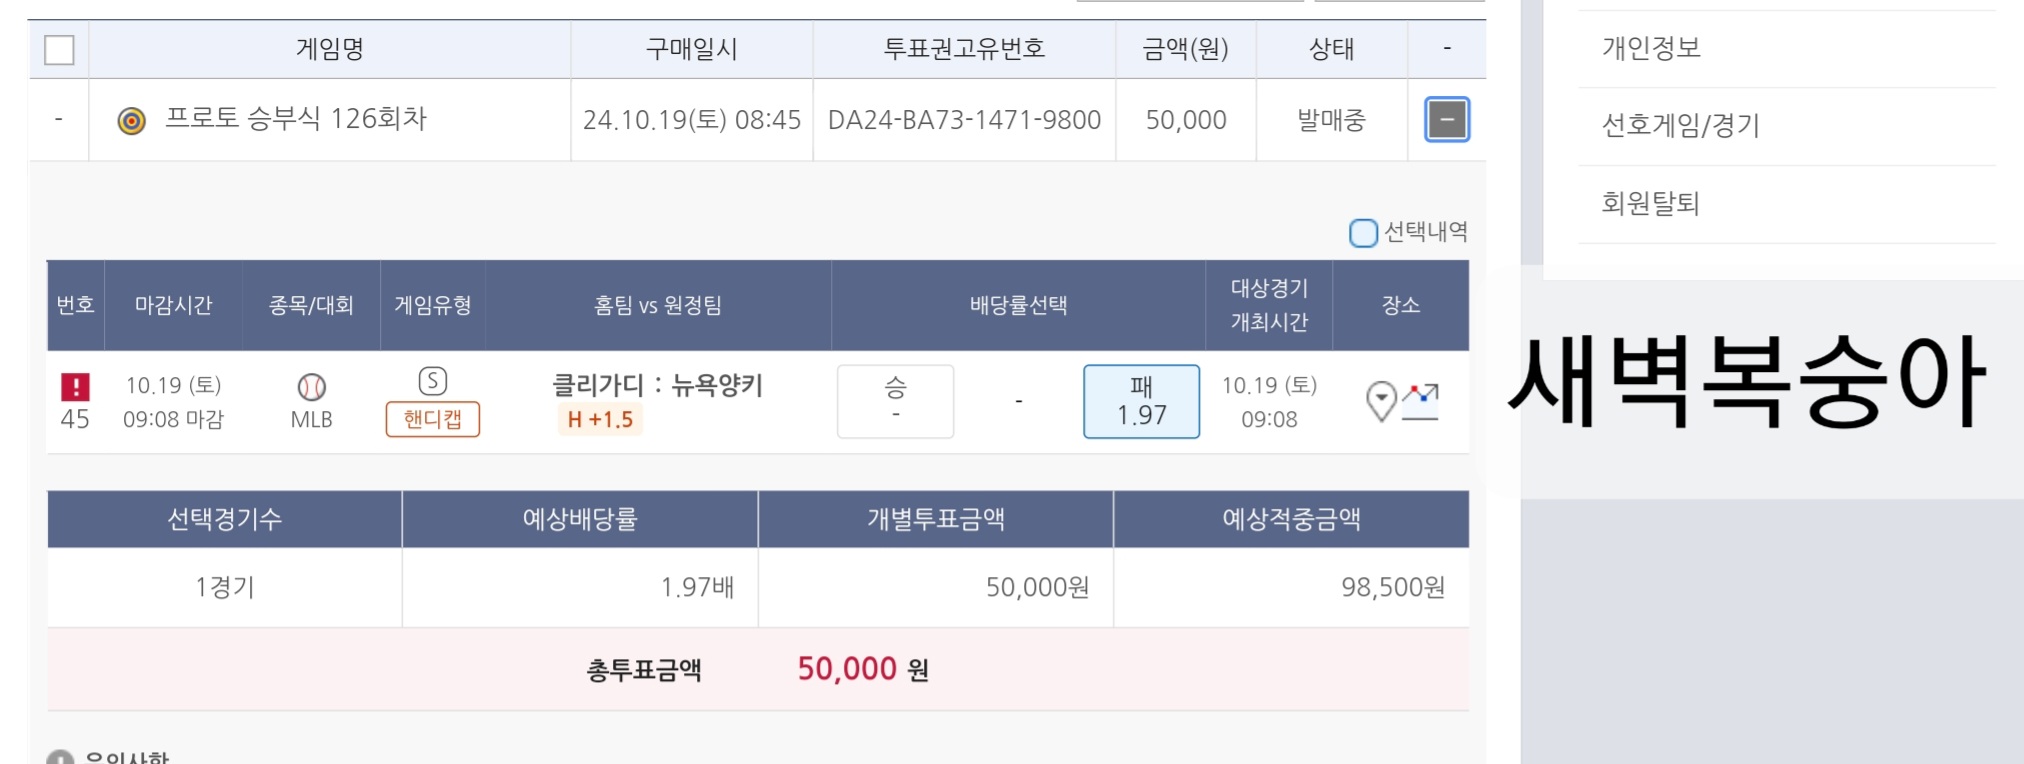The height and width of the screenshot is (764, 2024).
Task: Click the 핸디캡 game type badge
Action: tap(432, 419)
